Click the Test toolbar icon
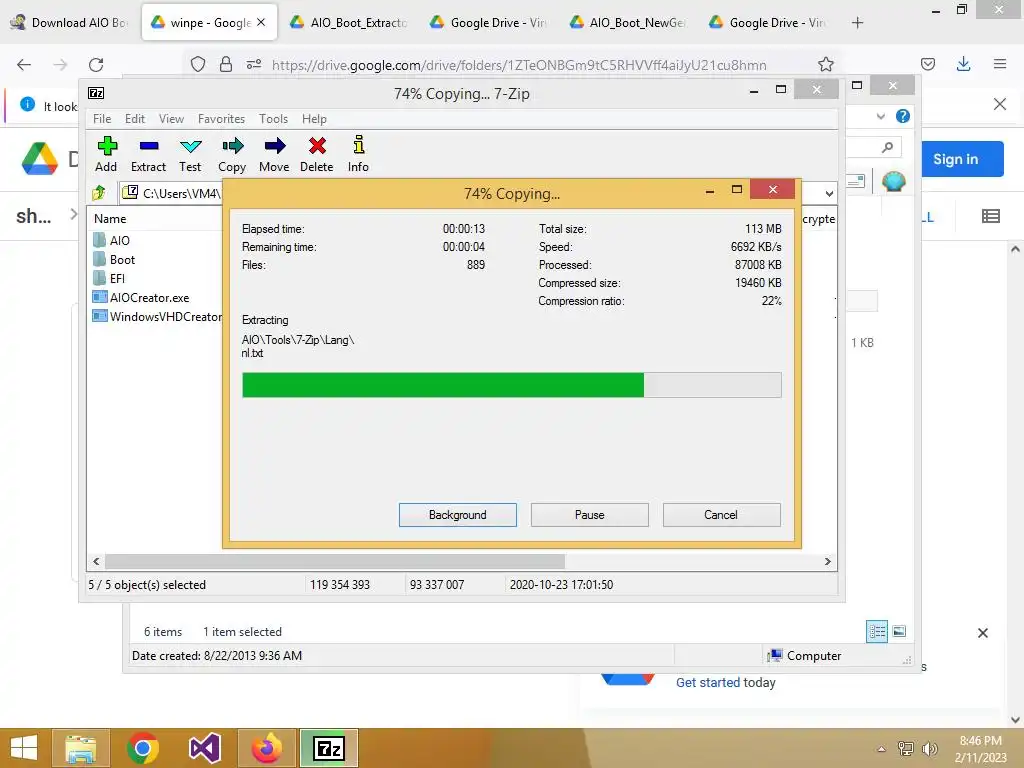 pyautogui.click(x=190, y=154)
